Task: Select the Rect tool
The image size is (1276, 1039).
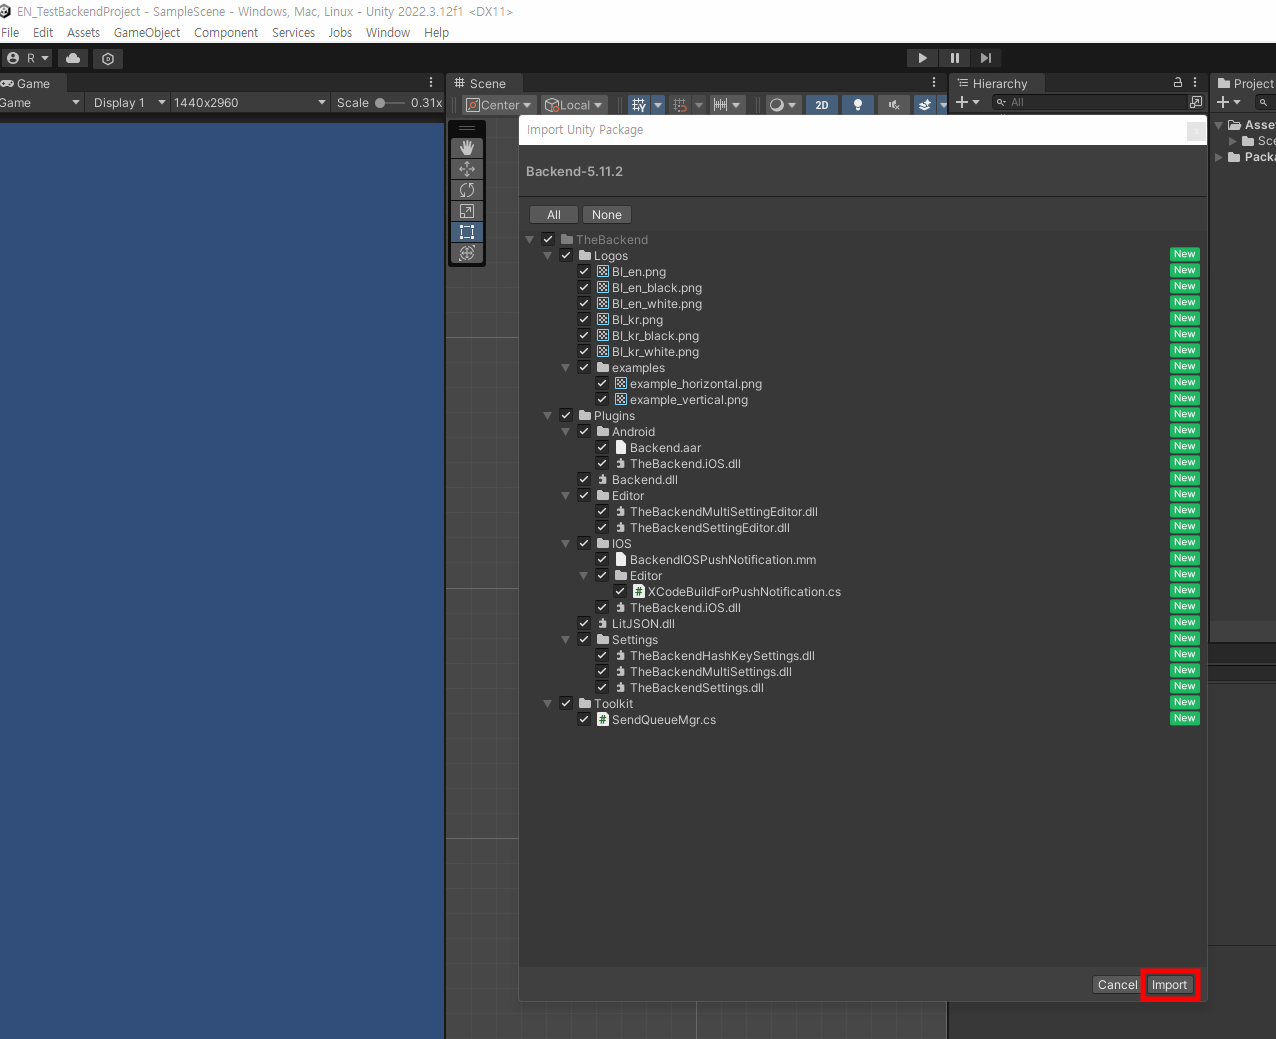Action: click(467, 232)
